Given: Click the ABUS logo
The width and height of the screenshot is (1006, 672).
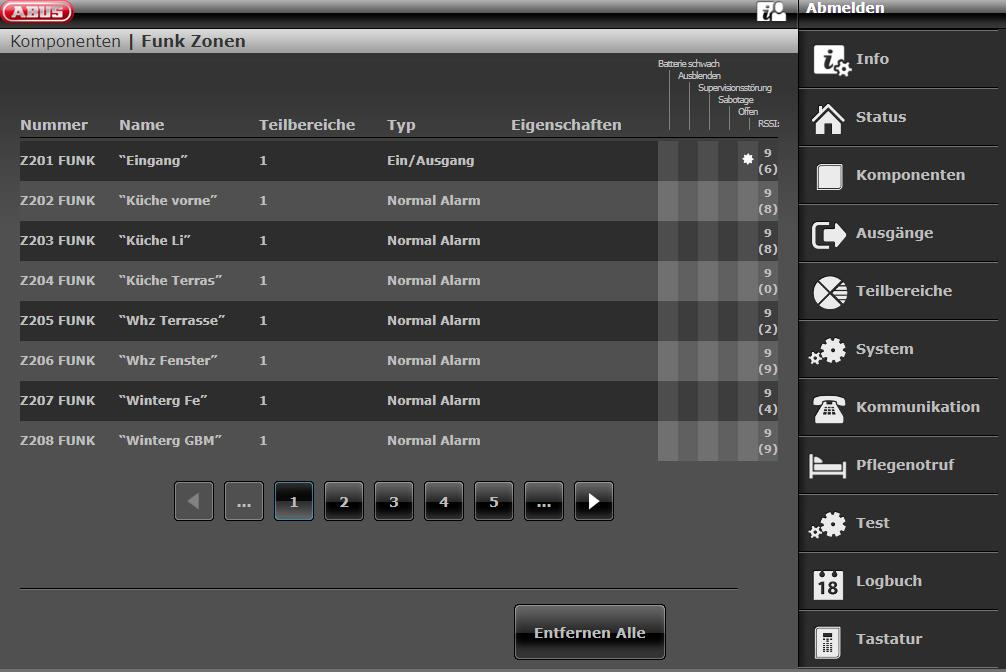Looking at the screenshot, I should point(37,11).
